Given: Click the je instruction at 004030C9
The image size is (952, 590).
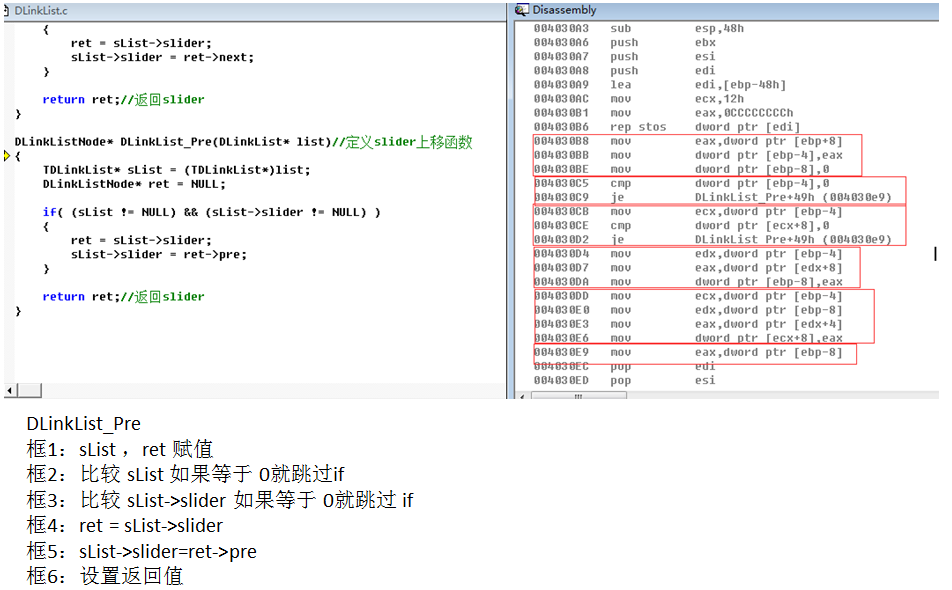Looking at the screenshot, I should click(713, 197).
